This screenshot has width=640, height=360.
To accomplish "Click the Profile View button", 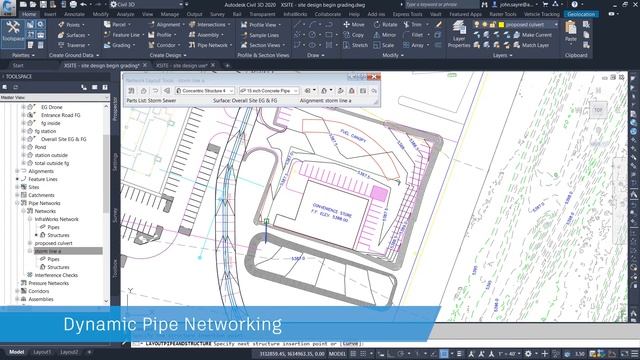I will tap(261, 24).
